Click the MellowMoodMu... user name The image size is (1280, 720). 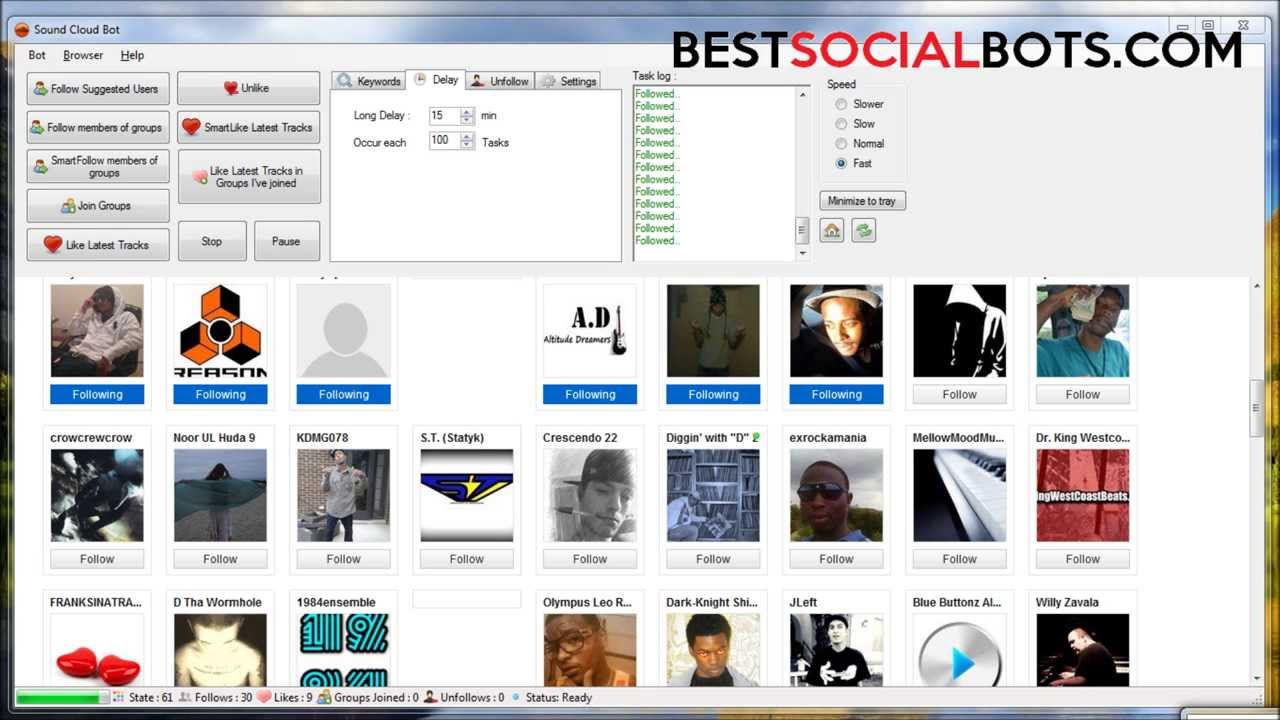(959, 438)
